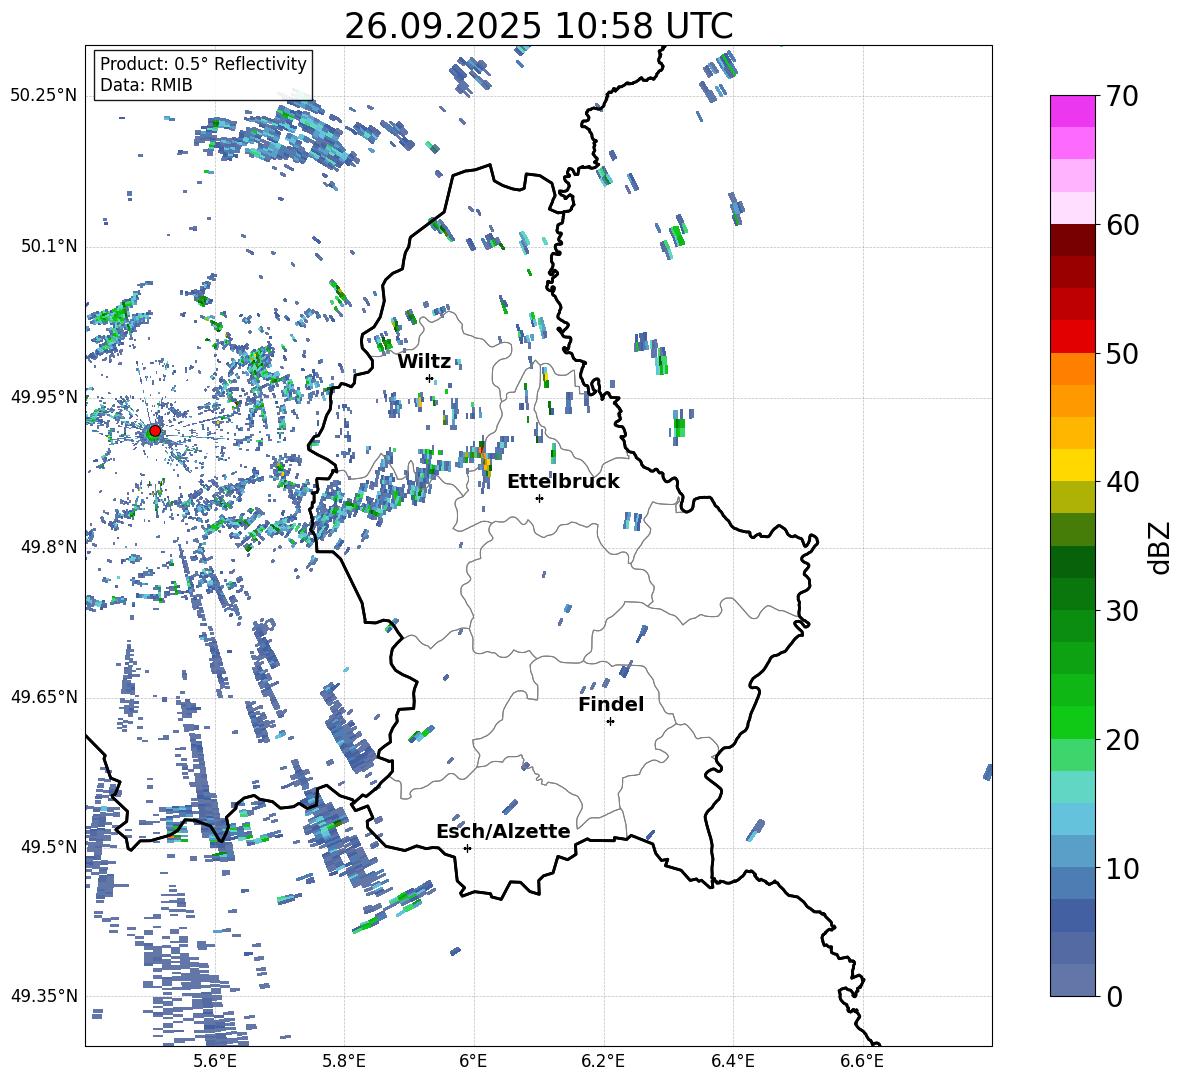Image resolution: width=1184 pixels, height=1081 pixels.
Task: Click the Wiltz station cross marker
Action: [x=430, y=378]
